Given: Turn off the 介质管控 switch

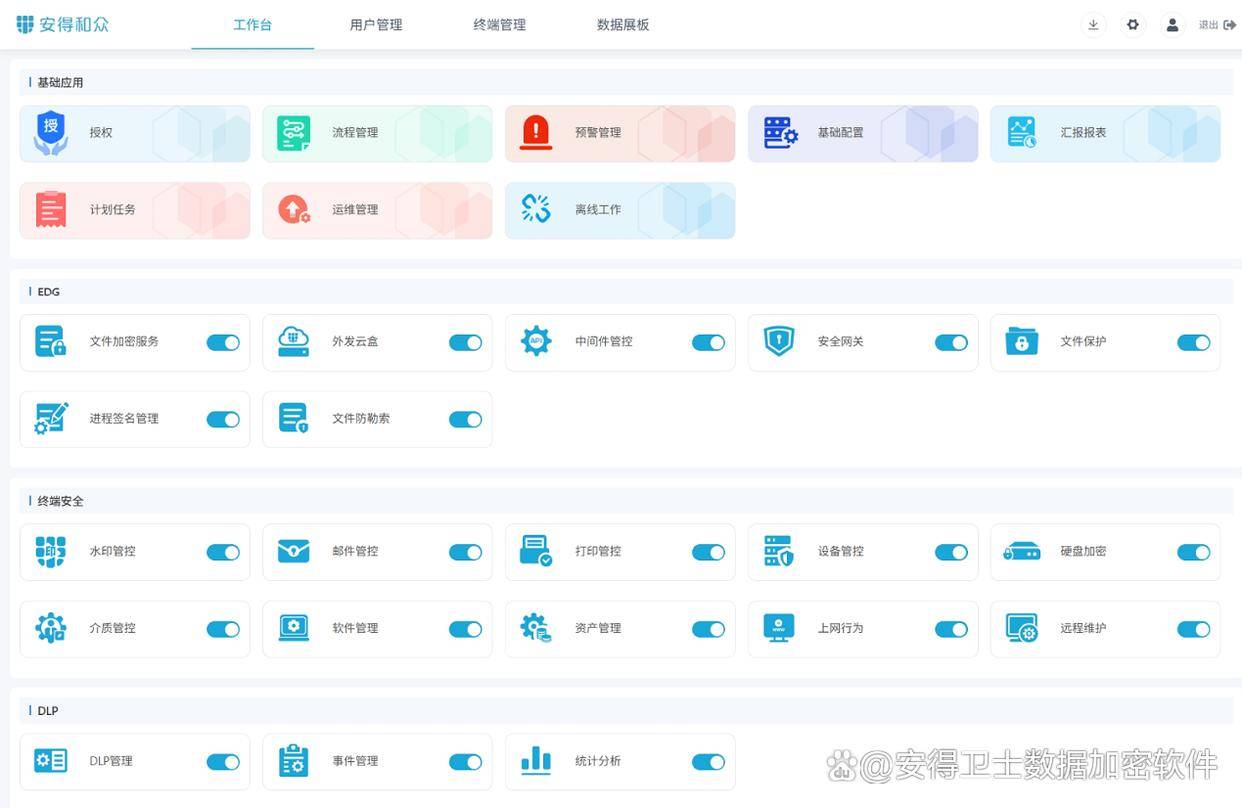Looking at the screenshot, I should [223, 630].
